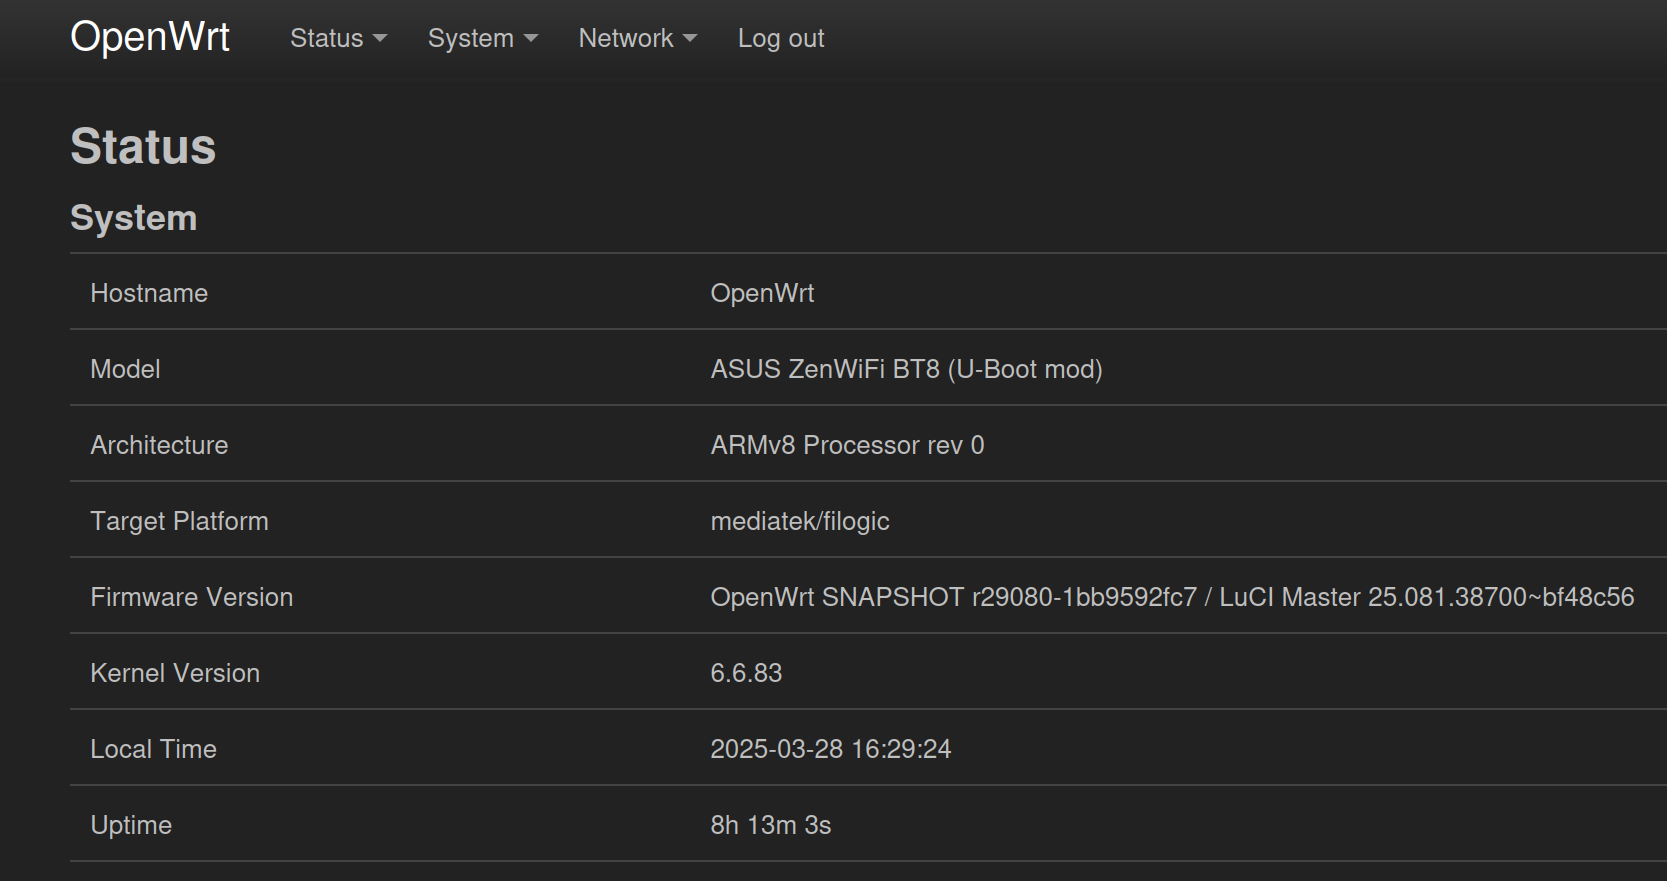Click the 'Firmware Version' label
This screenshot has height=881, width=1667.
point(192,597)
